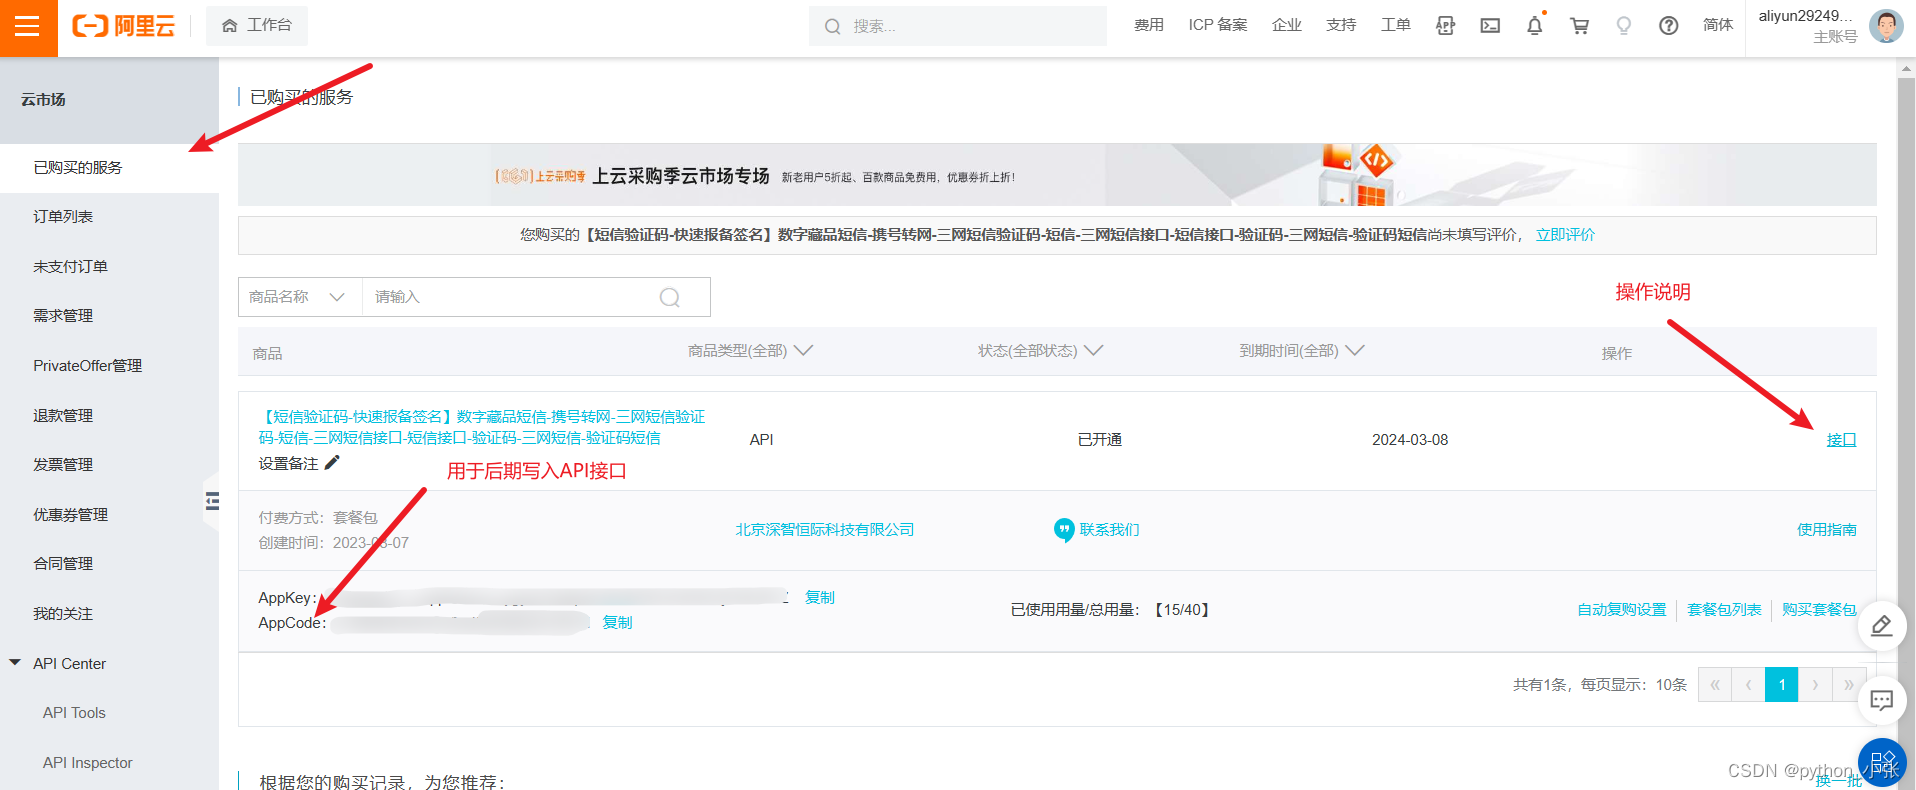This screenshot has width=1916, height=790.
Task: Open the 状态(全部状态) filter dropdown
Action: [x=1040, y=351]
